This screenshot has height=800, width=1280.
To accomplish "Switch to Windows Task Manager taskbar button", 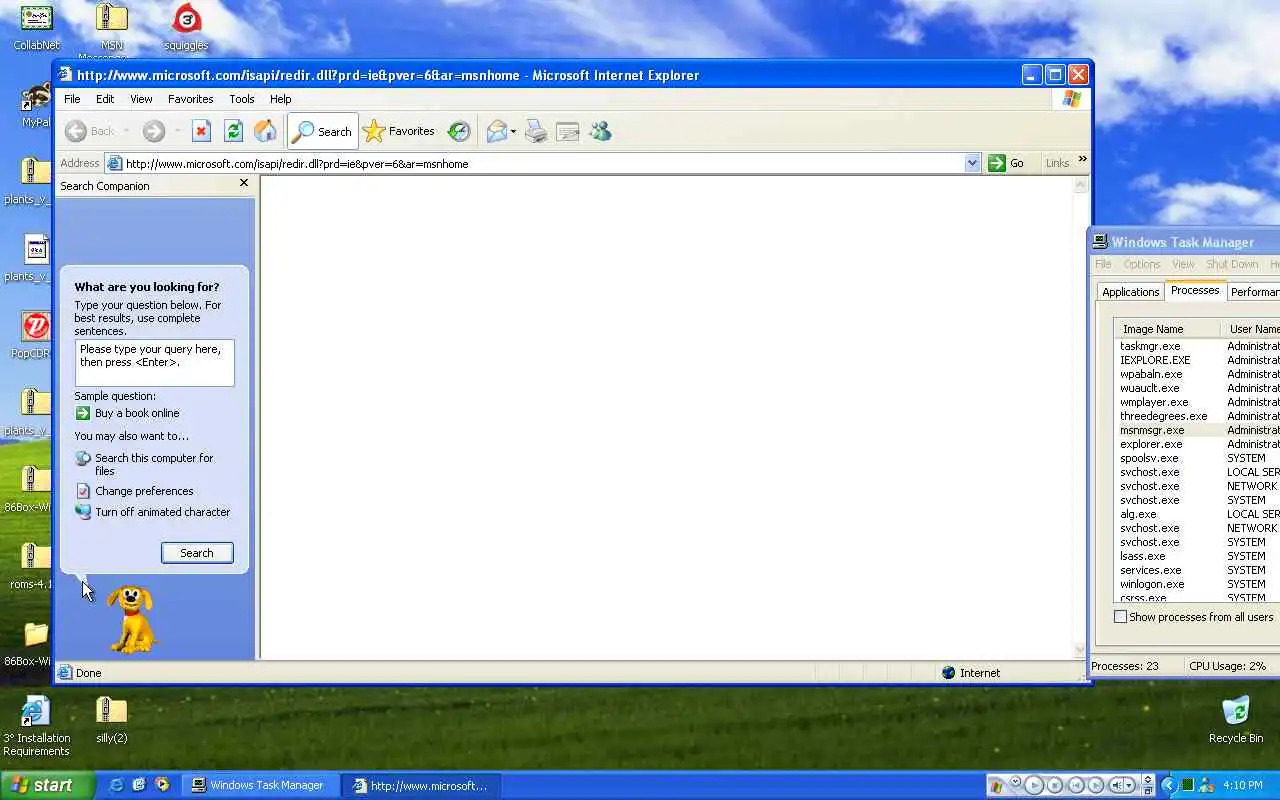I will coord(260,786).
